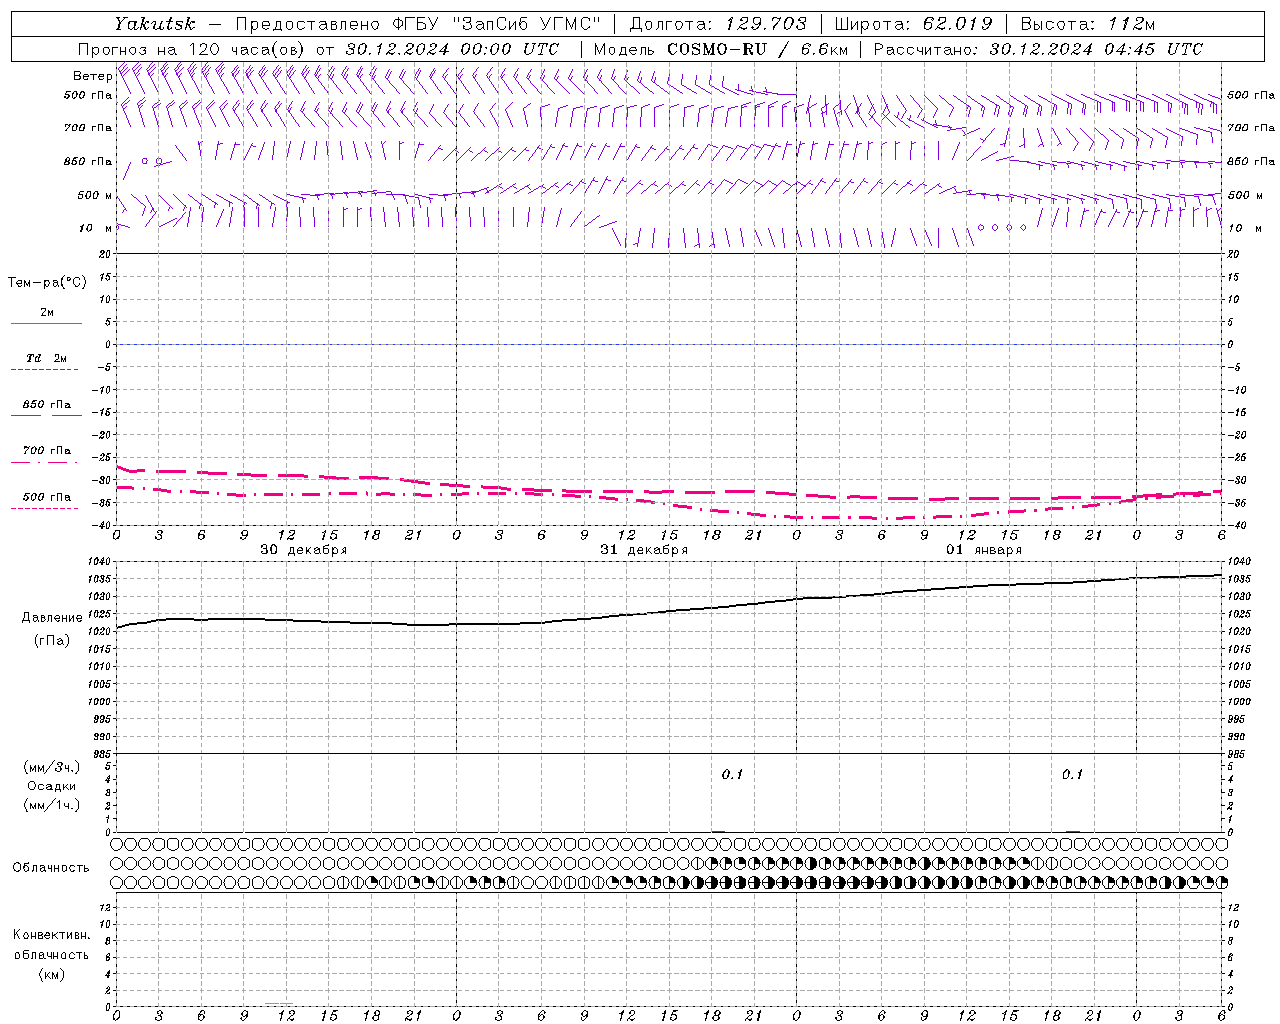Image resolution: width=1280 pixels, height=1024 pixels.
Task: Click the '500 м' wind level label at left
Action: [x=95, y=195]
